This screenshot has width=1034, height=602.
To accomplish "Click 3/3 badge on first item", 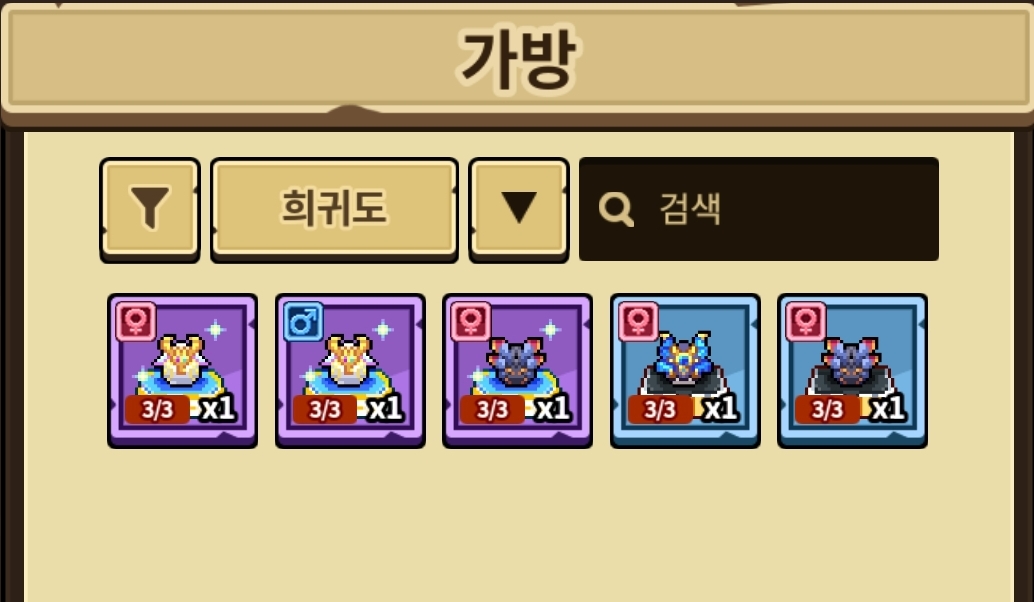I will point(158,409).
